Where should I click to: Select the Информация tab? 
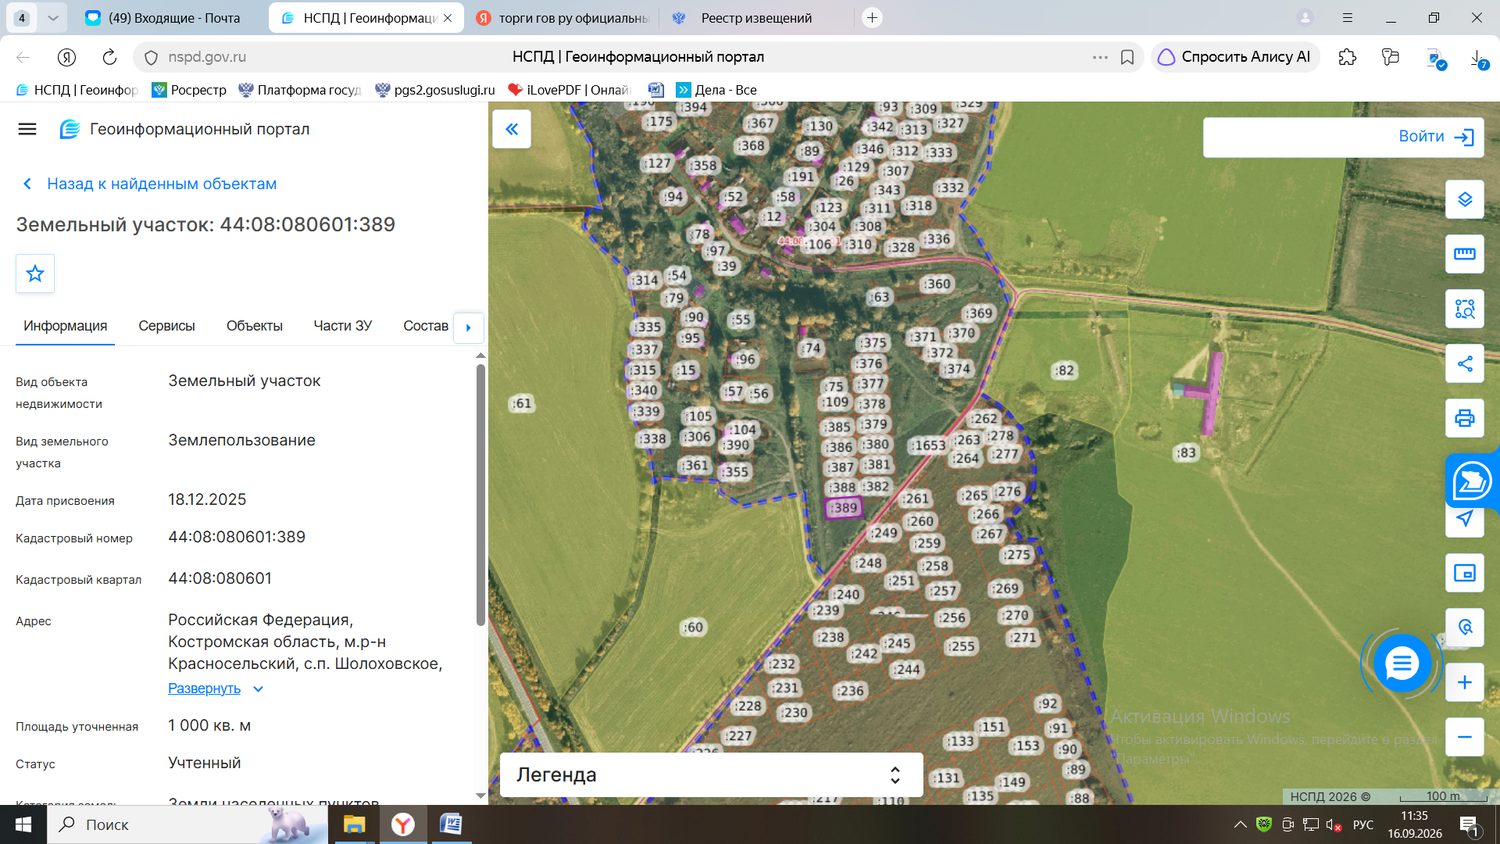pos(65,326)
